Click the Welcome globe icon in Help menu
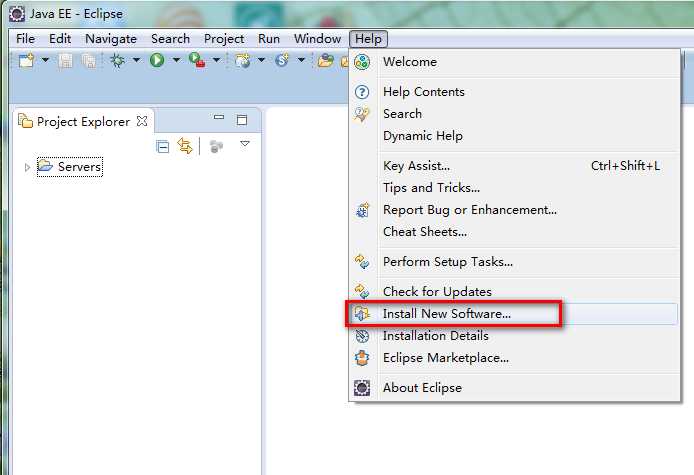Viewport: 694px width, 475px height. (362, 62)
